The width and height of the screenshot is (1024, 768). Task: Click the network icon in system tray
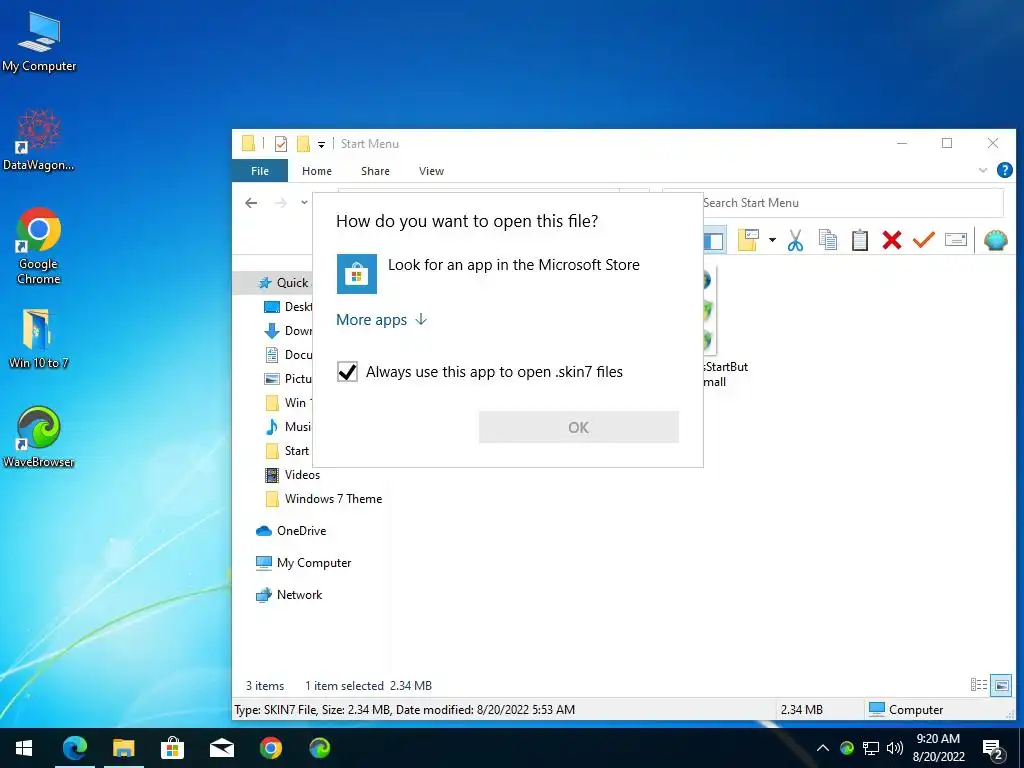(x=871, y=748)
